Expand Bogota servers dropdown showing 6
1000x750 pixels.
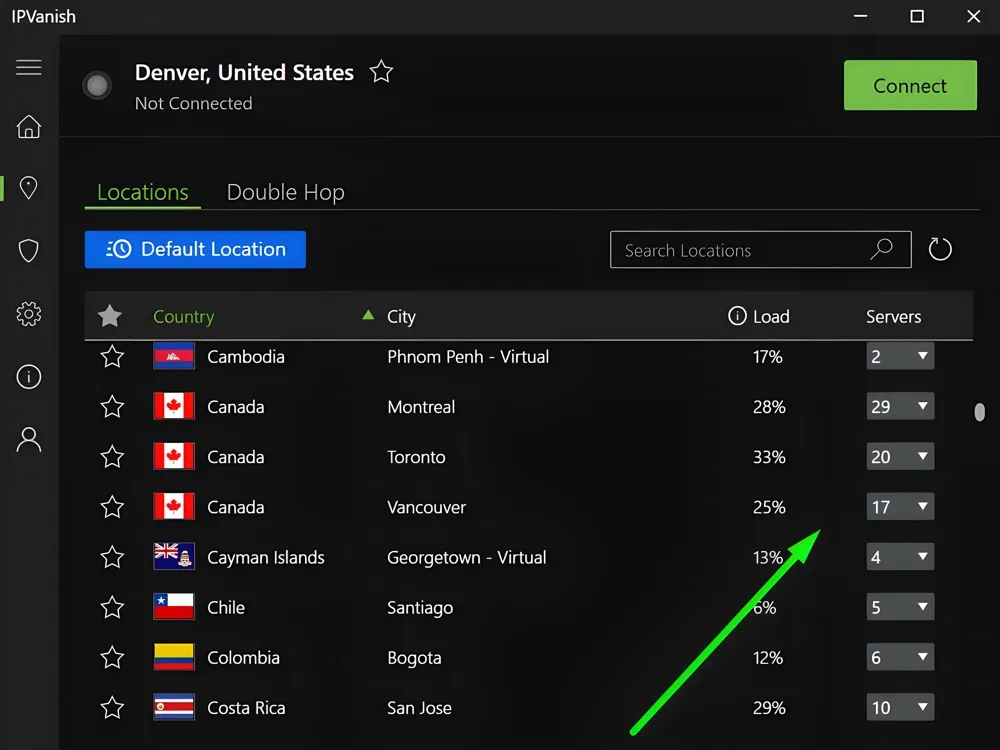[x=900, y=657]
